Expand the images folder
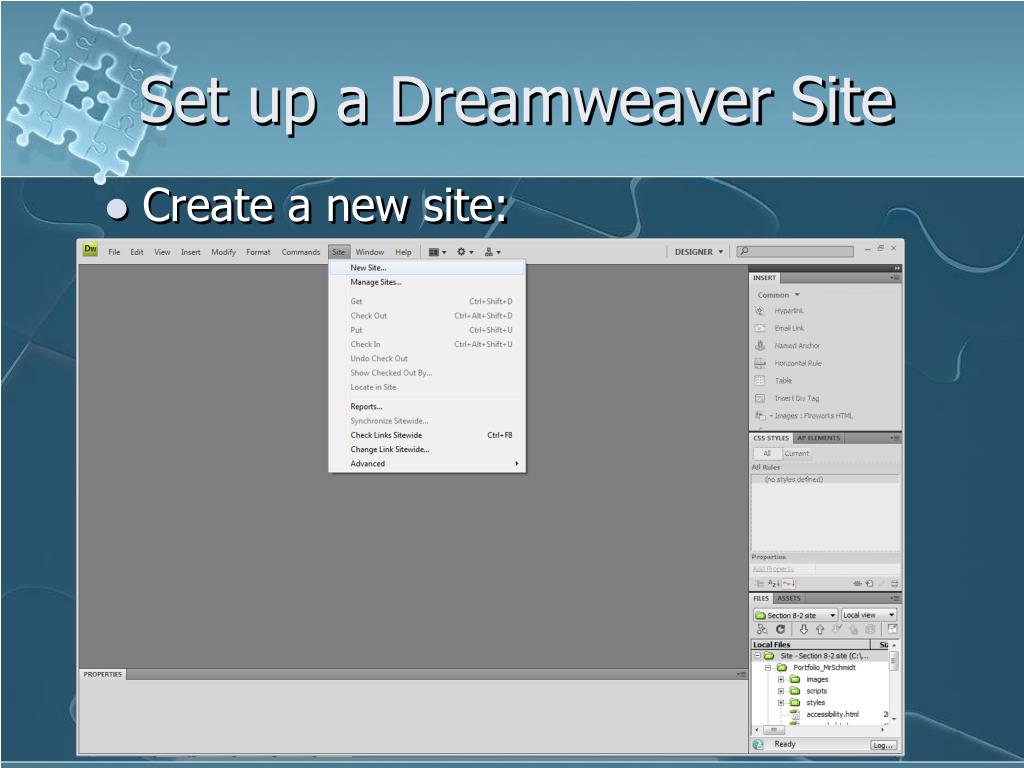The width and height of the screenshot is (1024, 768). [781, 679]
